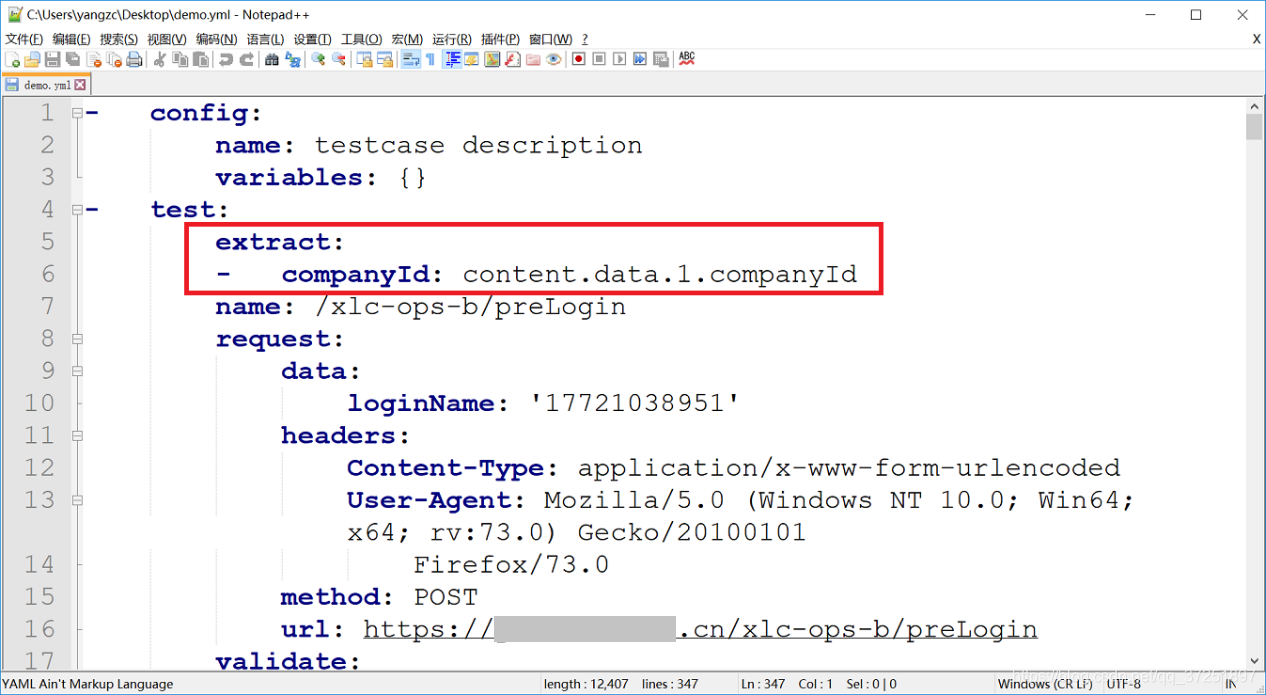Viewport: 1266px width, 695px height.
Task: Open the 语言(L) menu
Action: (x=265, y=39)
